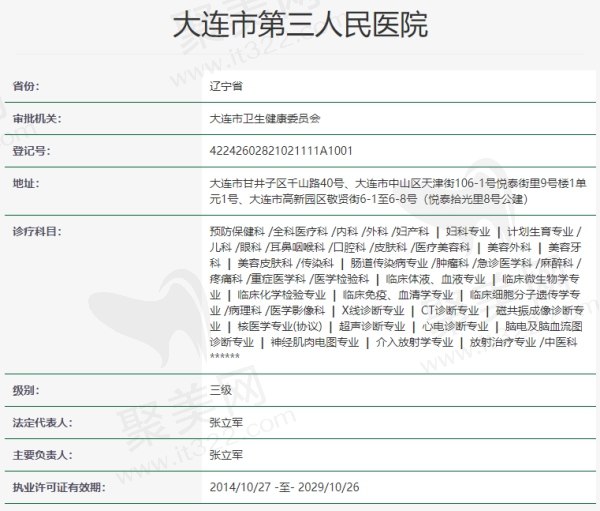Click the 全科医疗科 department entry
The image size is (600, 511).
300,232
